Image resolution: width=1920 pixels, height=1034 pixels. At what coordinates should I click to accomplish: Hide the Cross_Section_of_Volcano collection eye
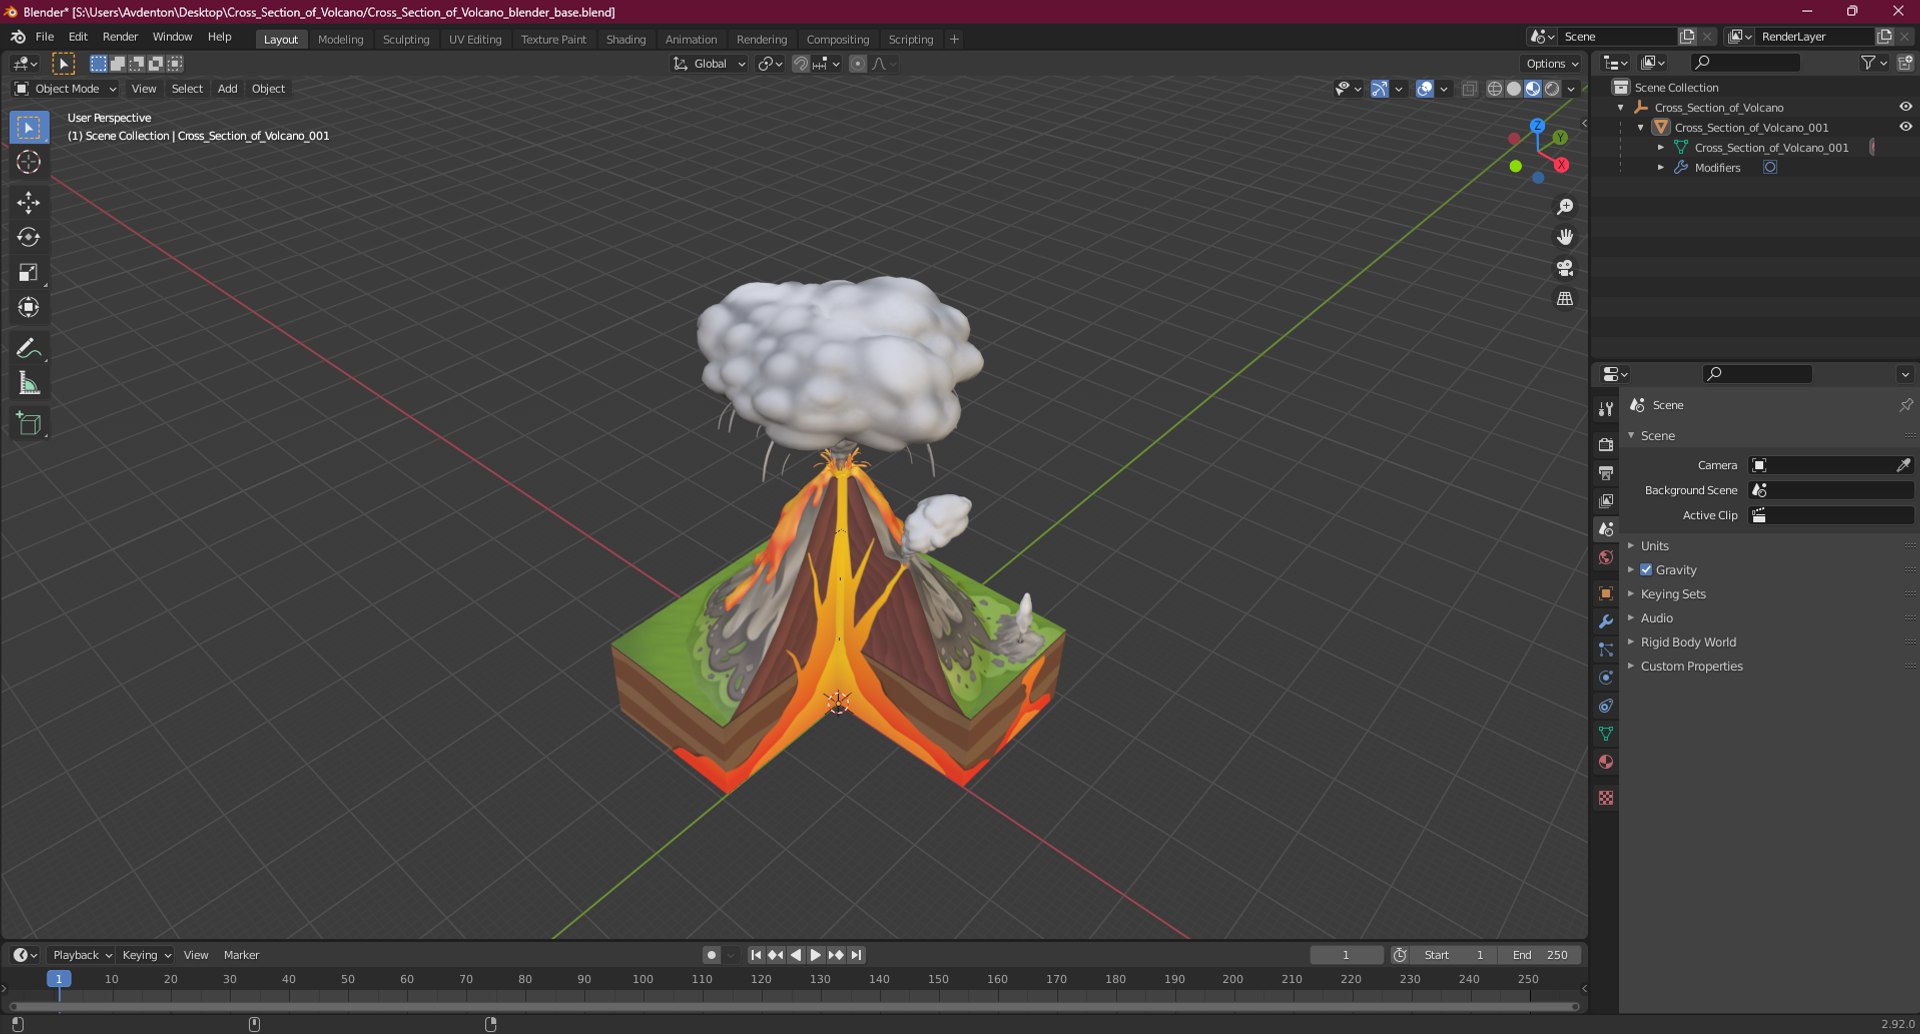point(1905,107)
